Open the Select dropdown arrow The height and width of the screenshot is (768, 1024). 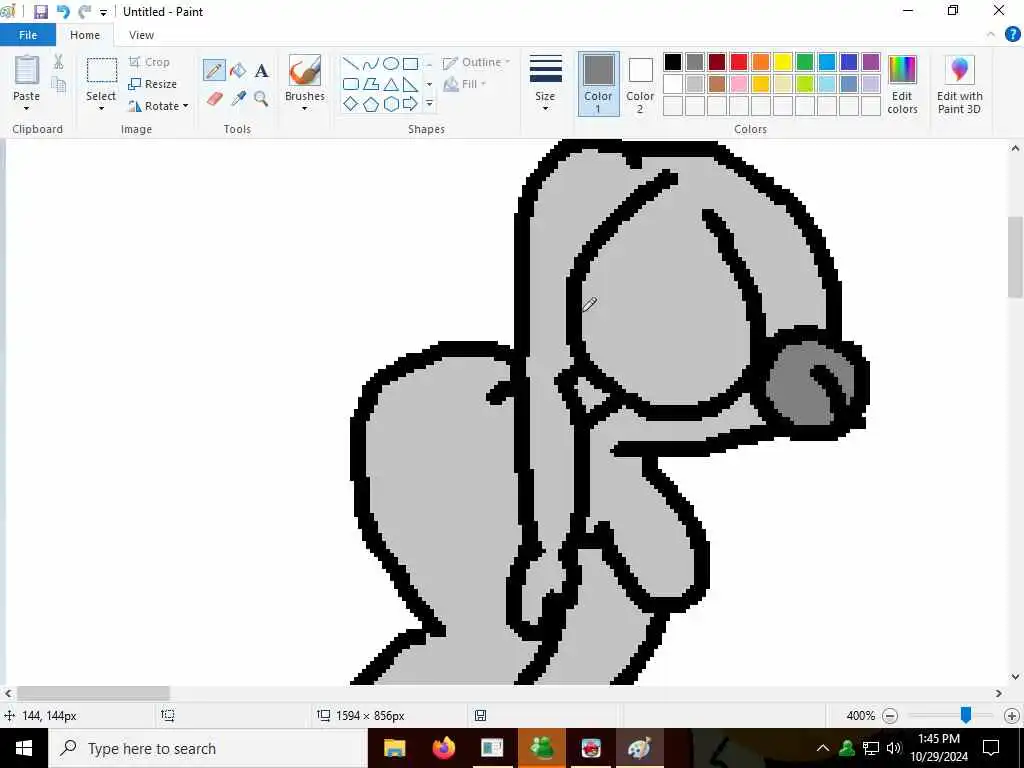pyautogui.click(x=101, y=108)
